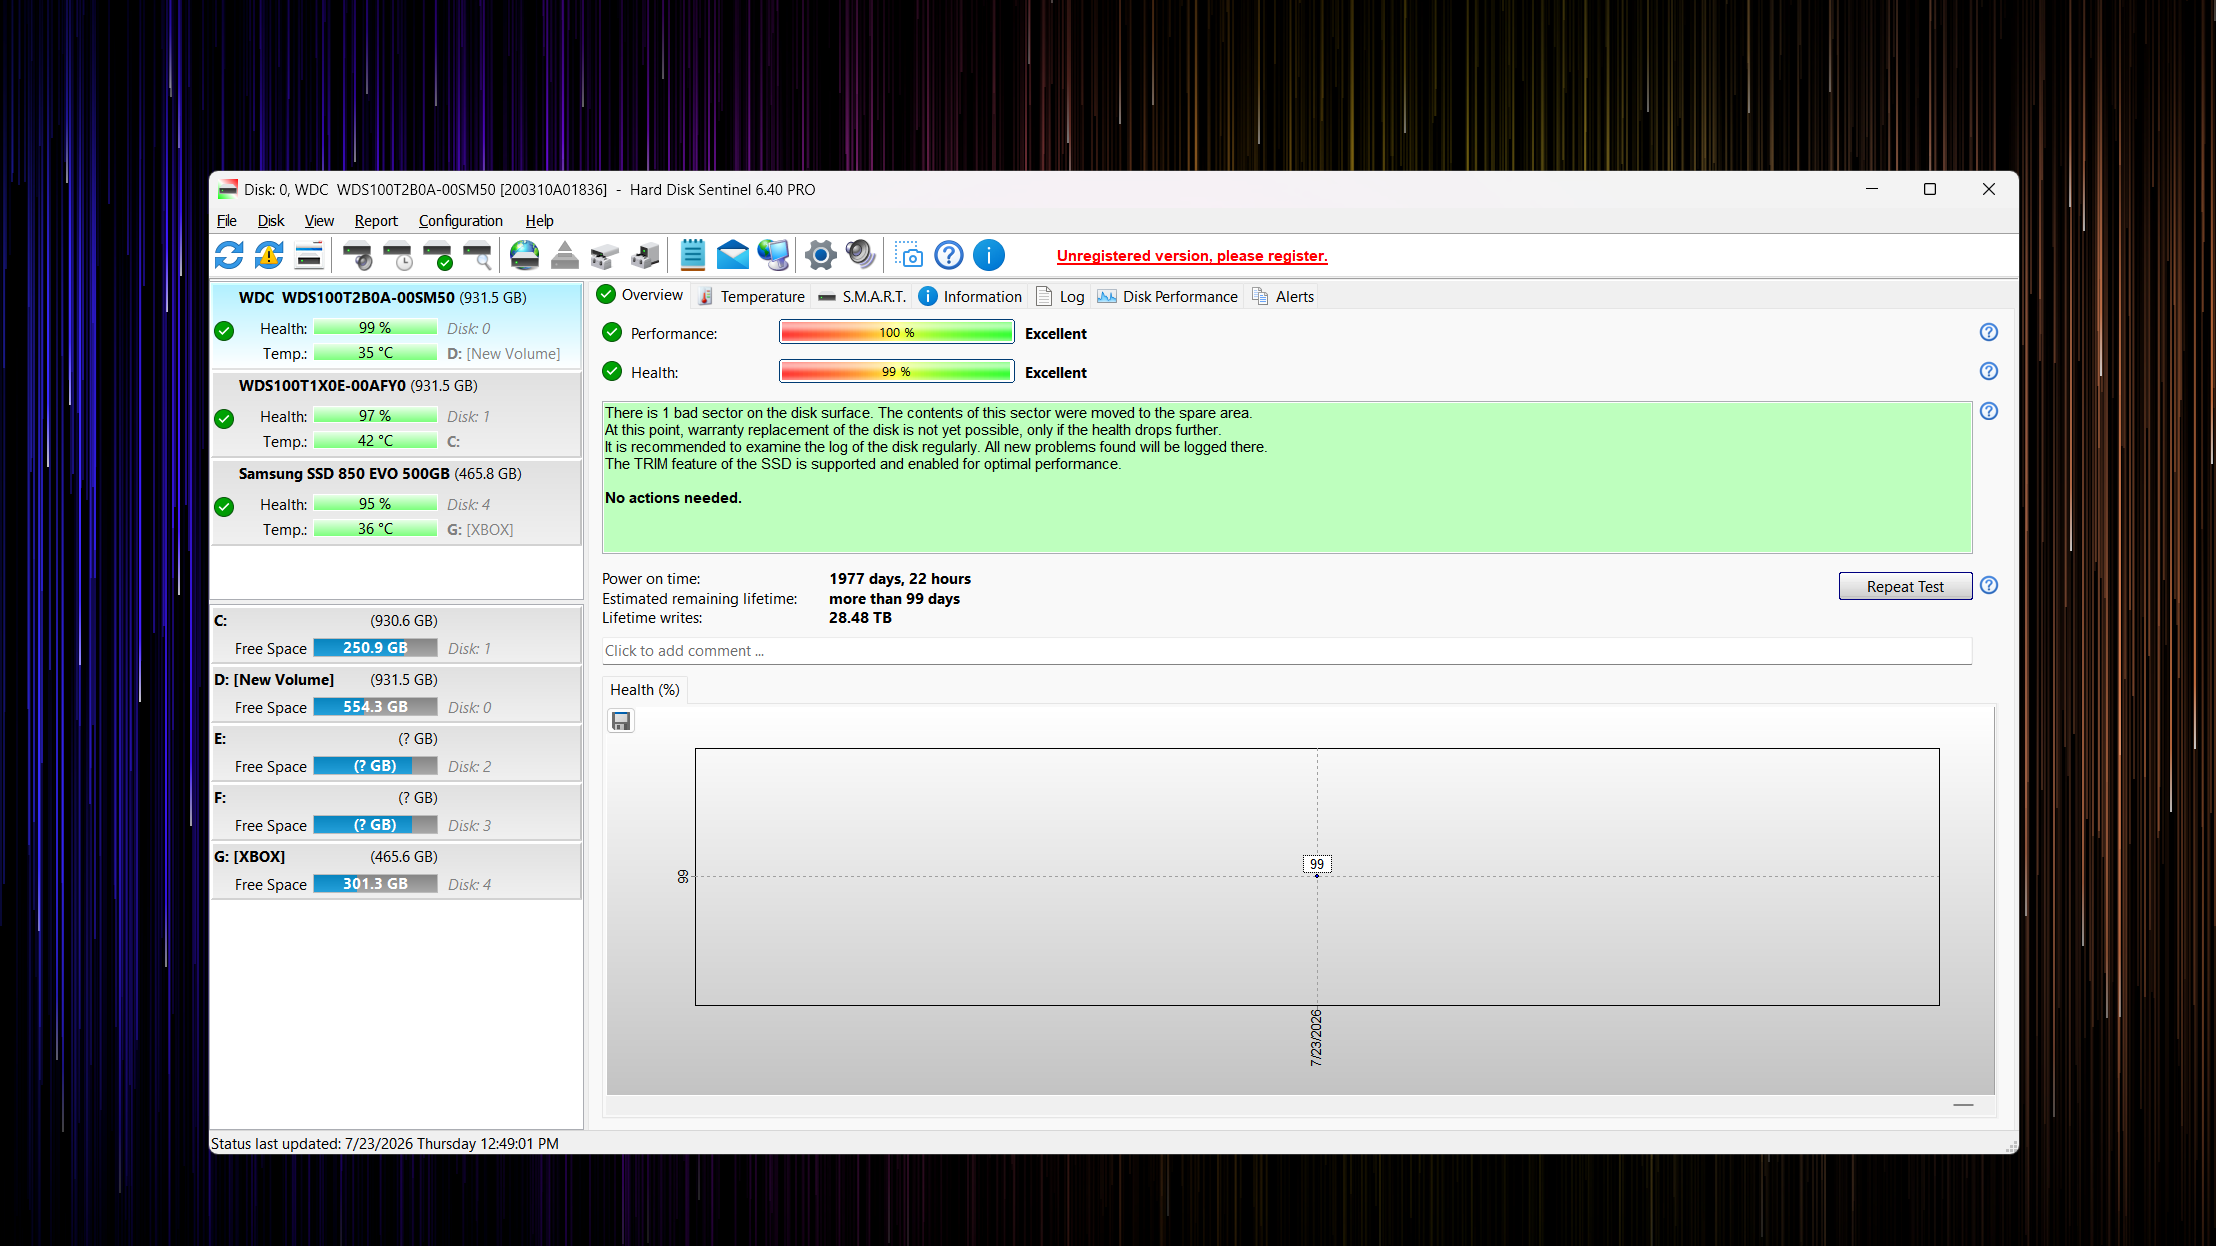Open the Help menu
Screen dimensions: 2216x1246
tap(539, 221)
